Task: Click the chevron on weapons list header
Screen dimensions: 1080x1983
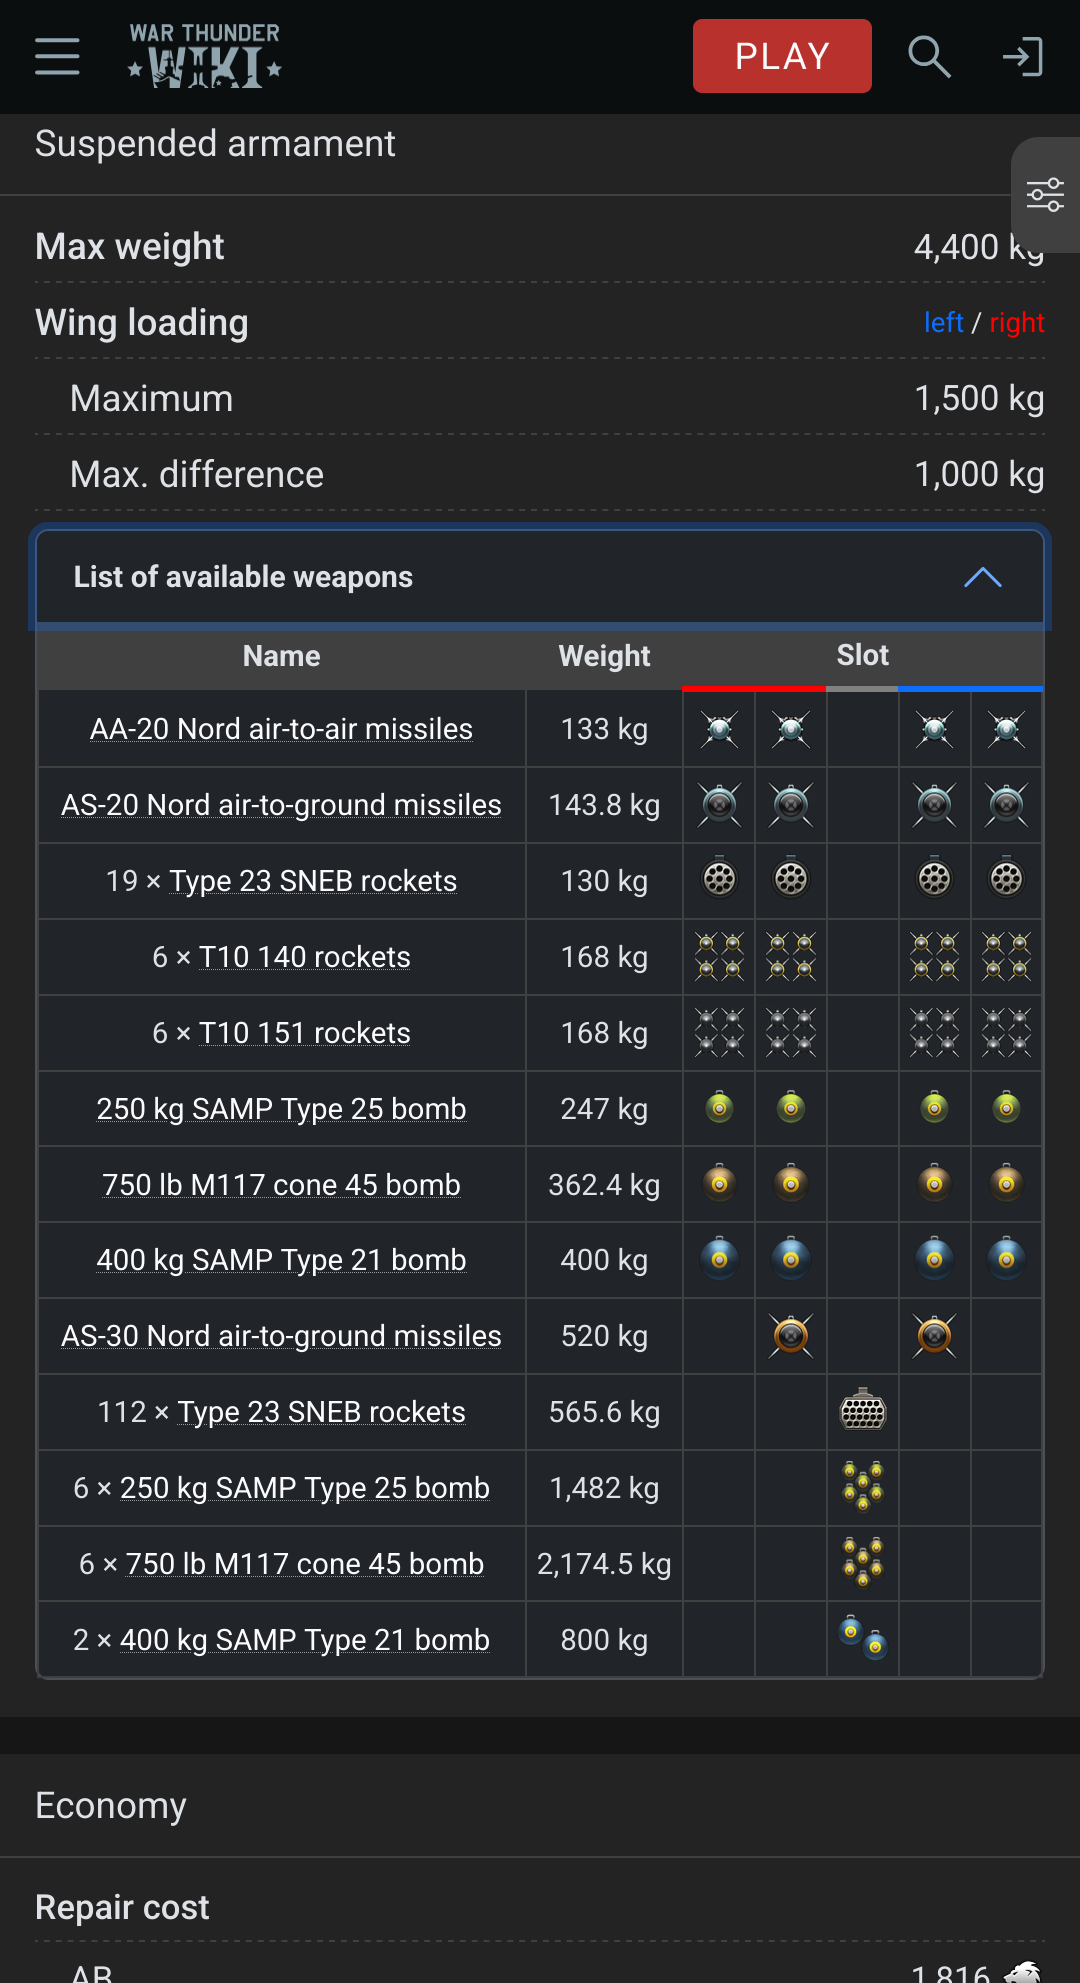Action: coord(982,577)
